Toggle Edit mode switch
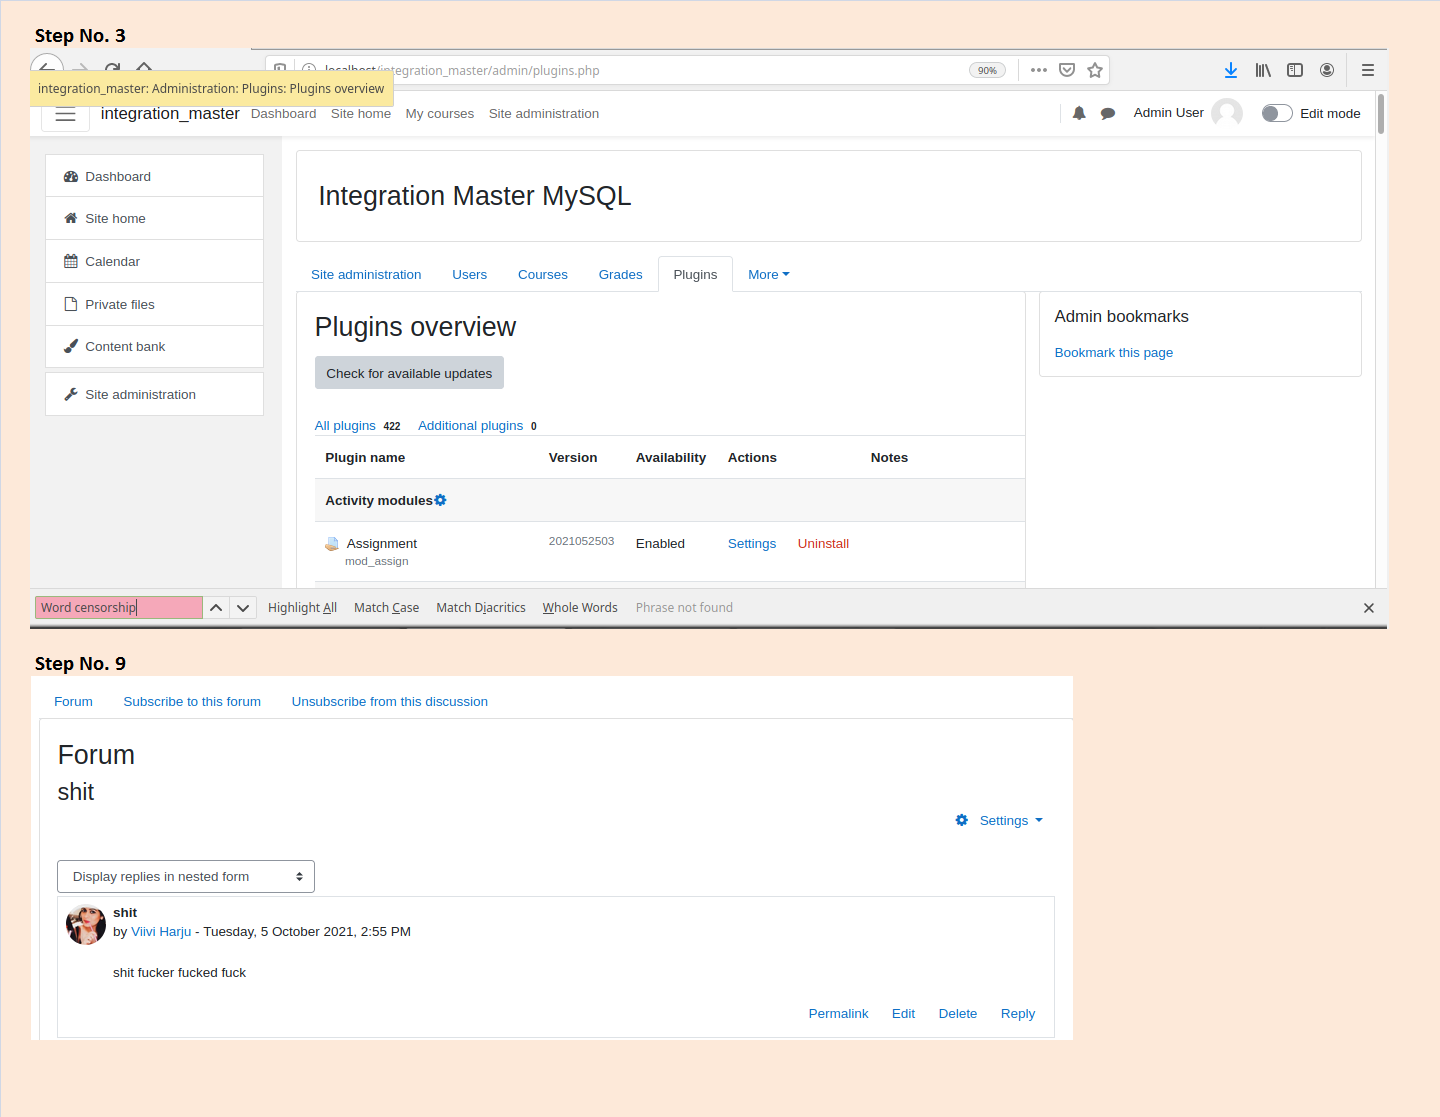This screenshot has width=1440, height=1117. pyautogui.click(x=1277, y=113)
